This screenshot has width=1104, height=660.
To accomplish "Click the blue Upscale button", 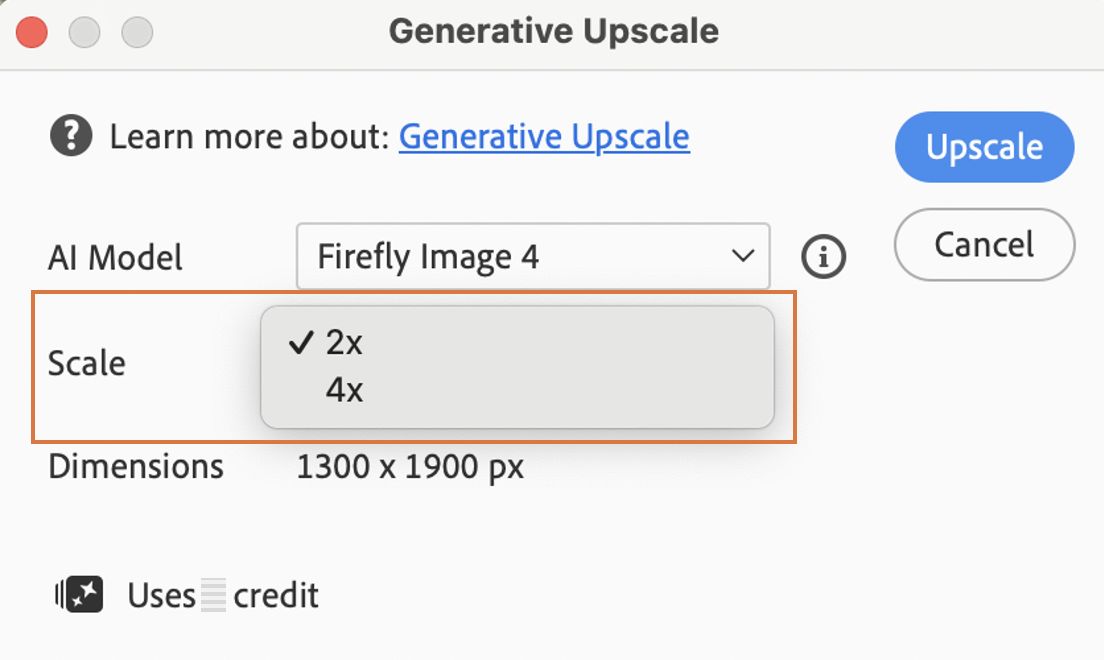I will [x=984, y=147].
